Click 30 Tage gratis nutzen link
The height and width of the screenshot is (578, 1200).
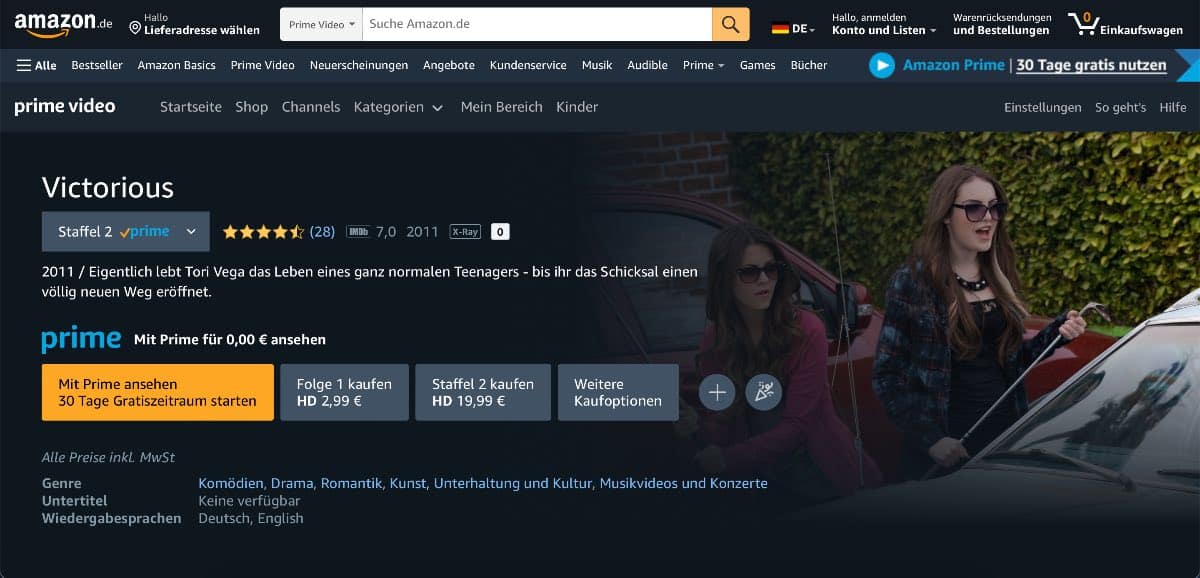(1091, 65)
